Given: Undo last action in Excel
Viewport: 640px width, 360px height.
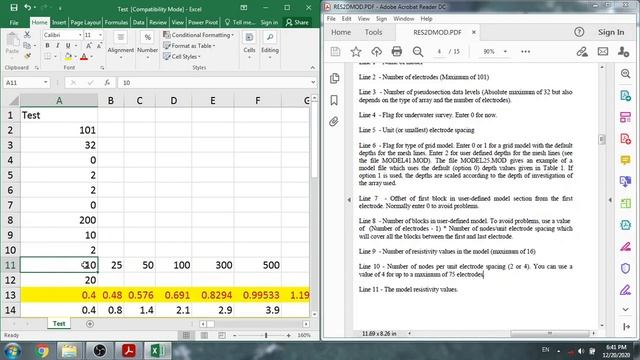Looking at the screenshot, I should pos(27,7).
